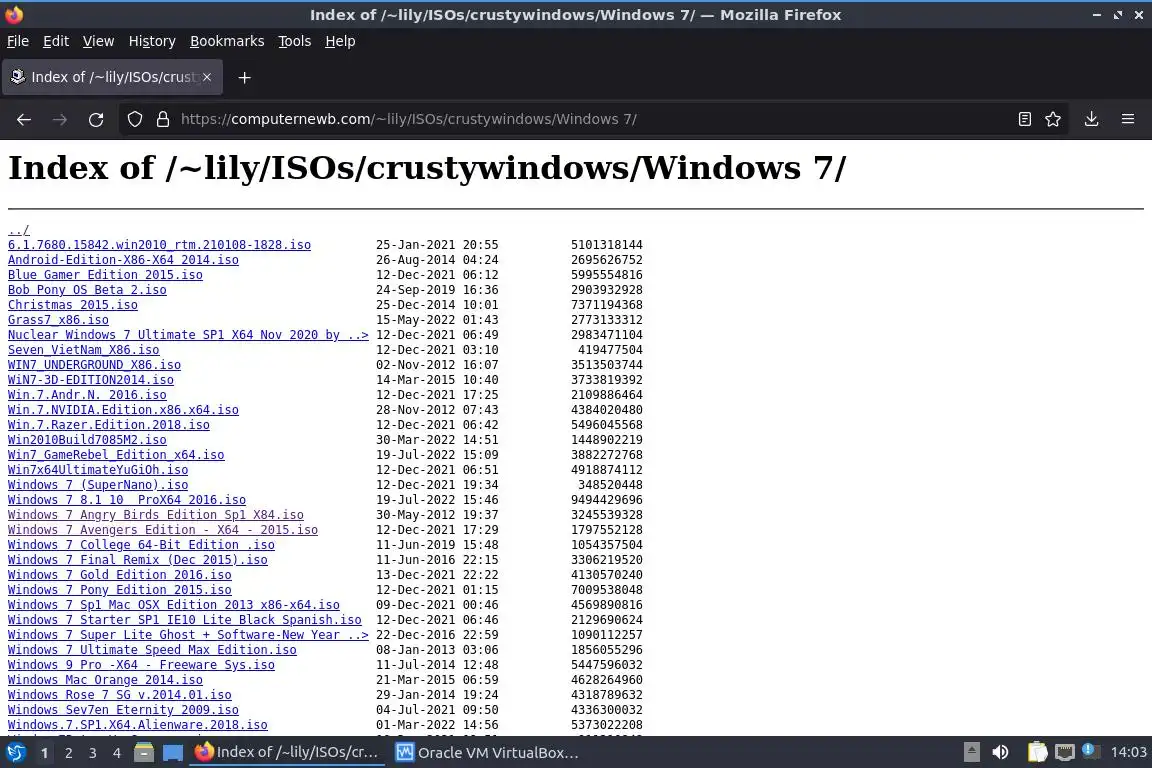1152x768 pixels.
Task: Close the Index of /~lily tab
Action: point(207,77)
